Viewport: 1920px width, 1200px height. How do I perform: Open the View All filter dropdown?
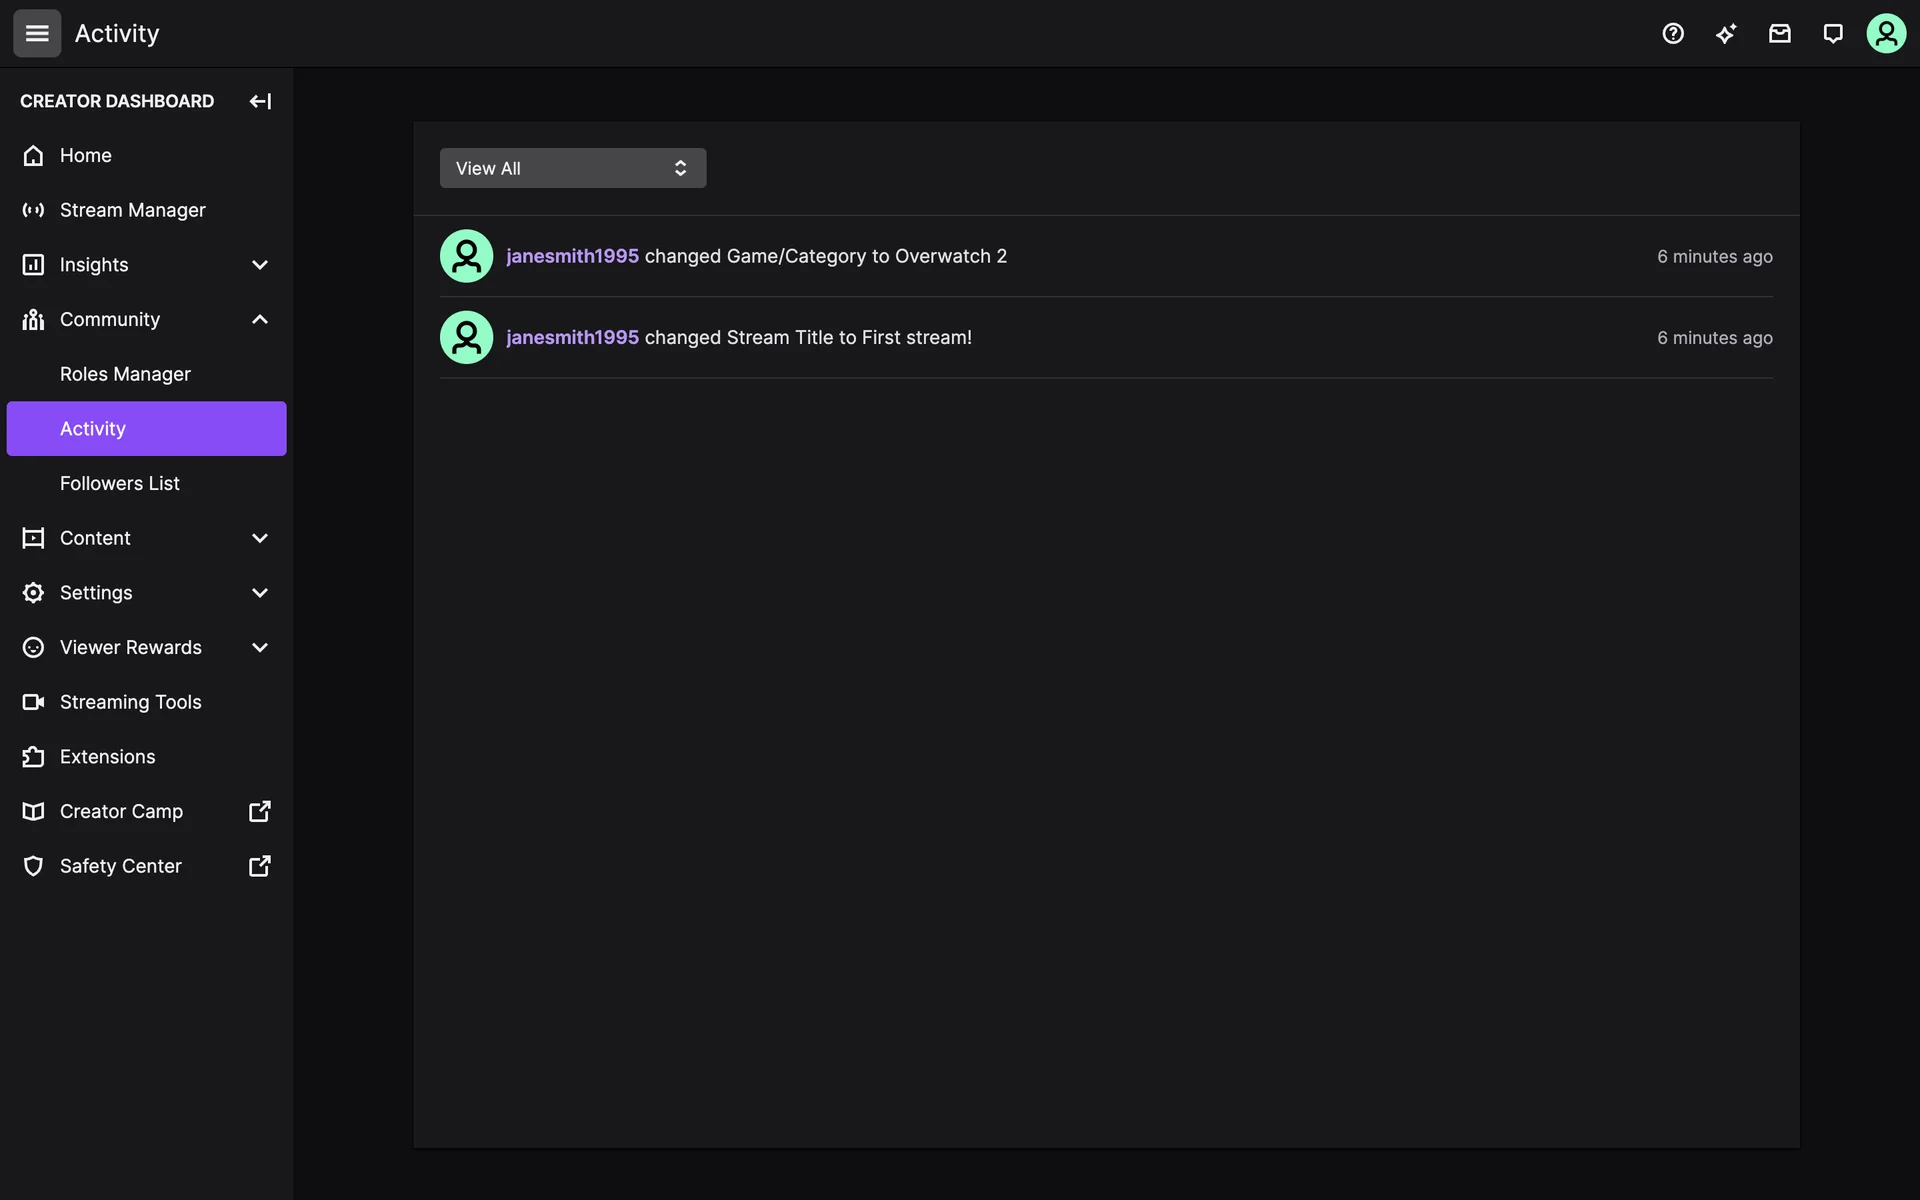573,168
